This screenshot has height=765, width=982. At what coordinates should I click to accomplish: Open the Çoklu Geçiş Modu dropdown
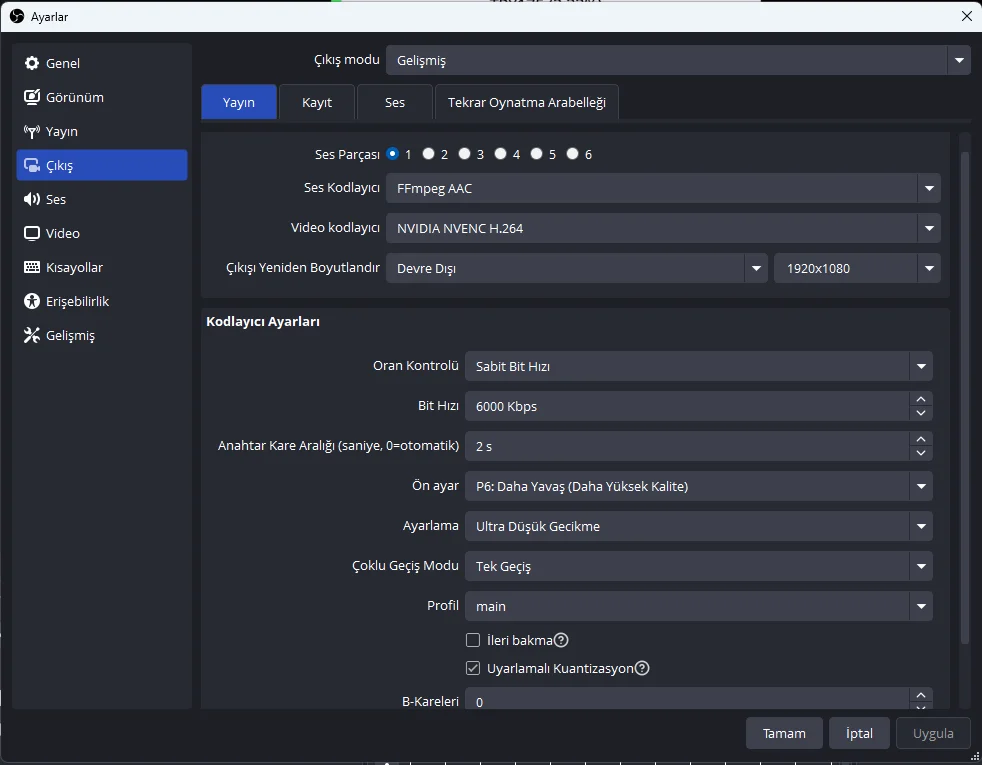tap(698, 567)
